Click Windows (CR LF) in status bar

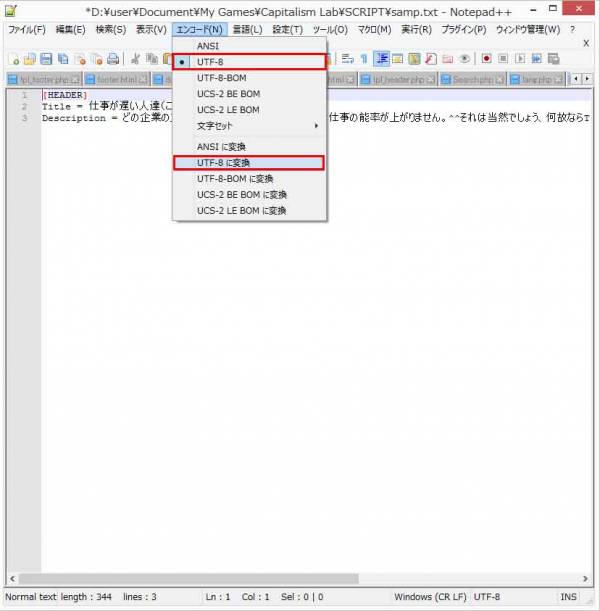(x=430, y=597)
